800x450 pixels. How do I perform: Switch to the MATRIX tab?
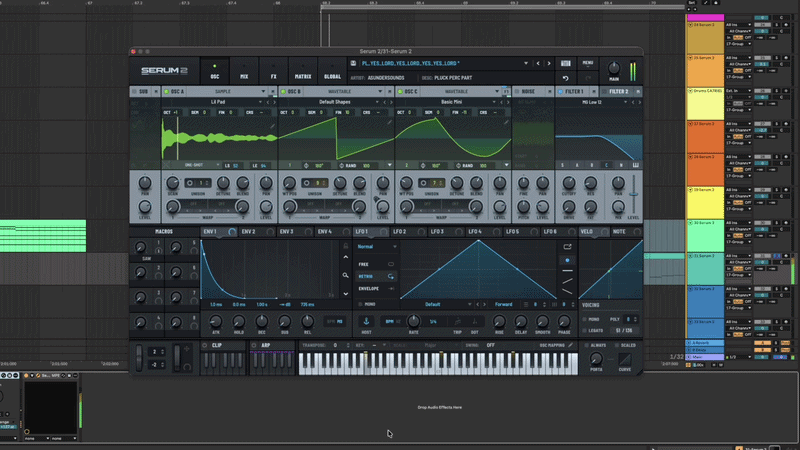pos(303,71)
